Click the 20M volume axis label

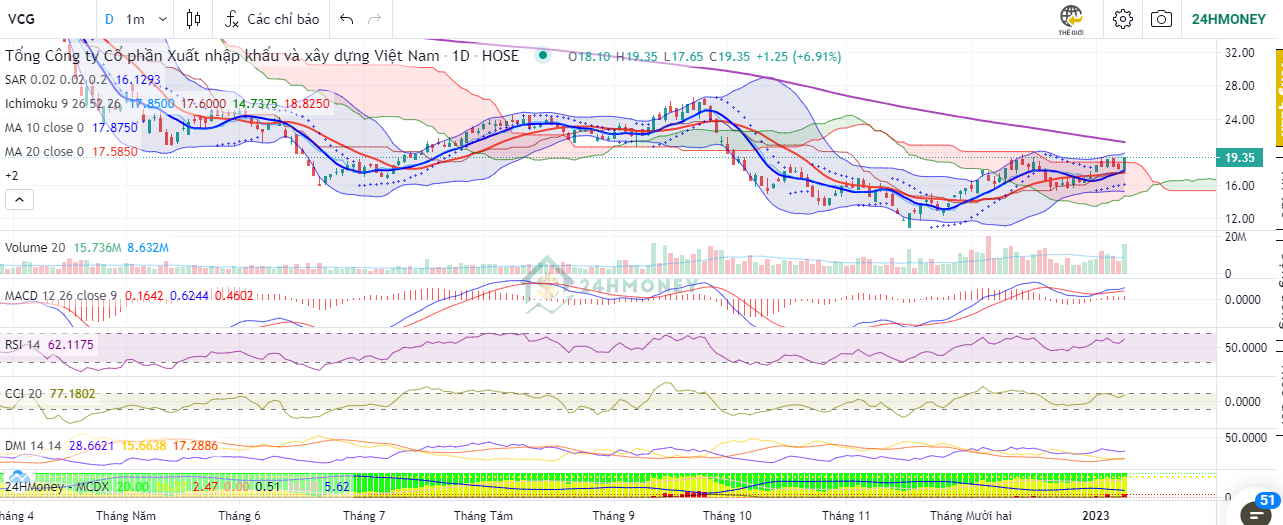(1236, 237)
